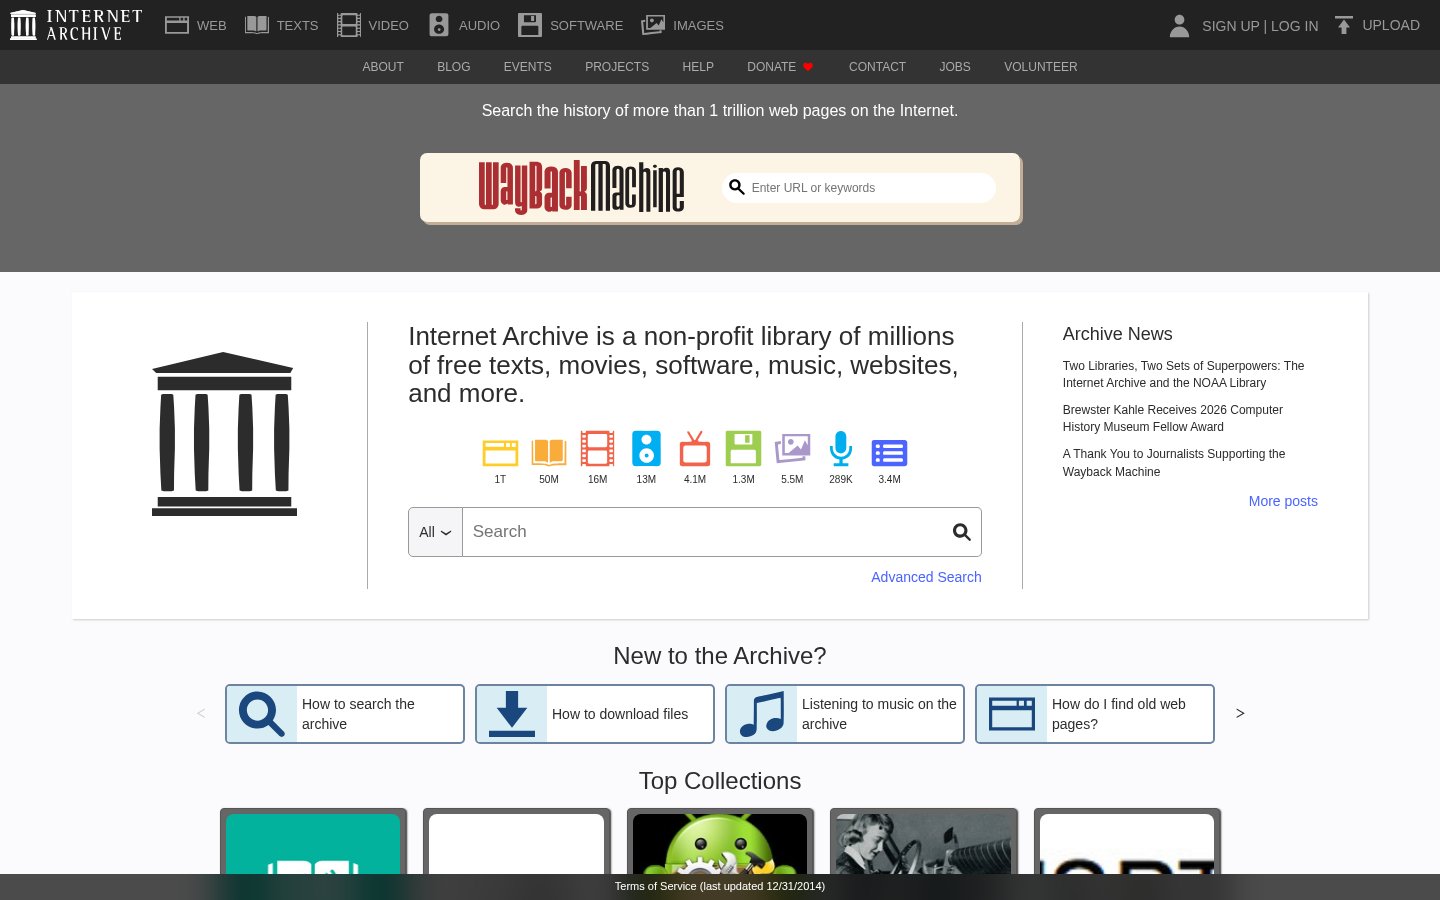Open the Projects menu item
This screenshot has width=1440, height=900.
point(617,67)
